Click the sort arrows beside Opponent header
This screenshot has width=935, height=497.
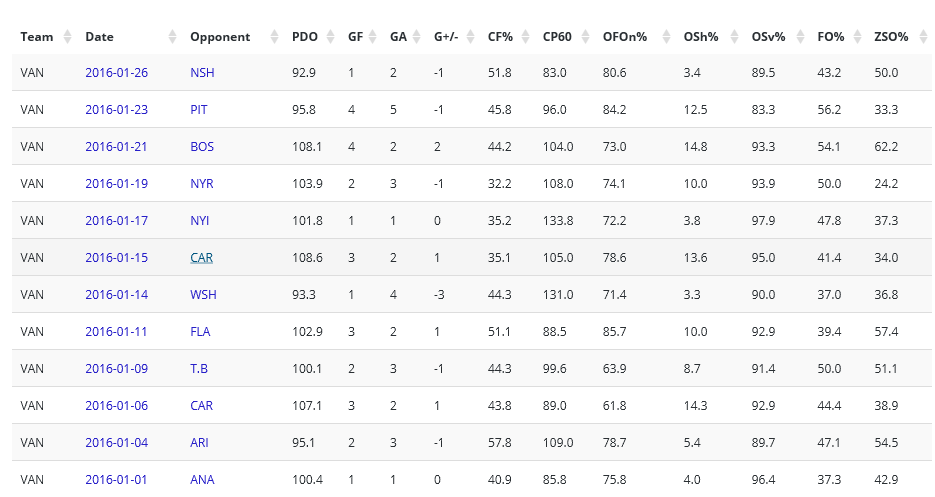pyautogui.click(x=274, y=37)
